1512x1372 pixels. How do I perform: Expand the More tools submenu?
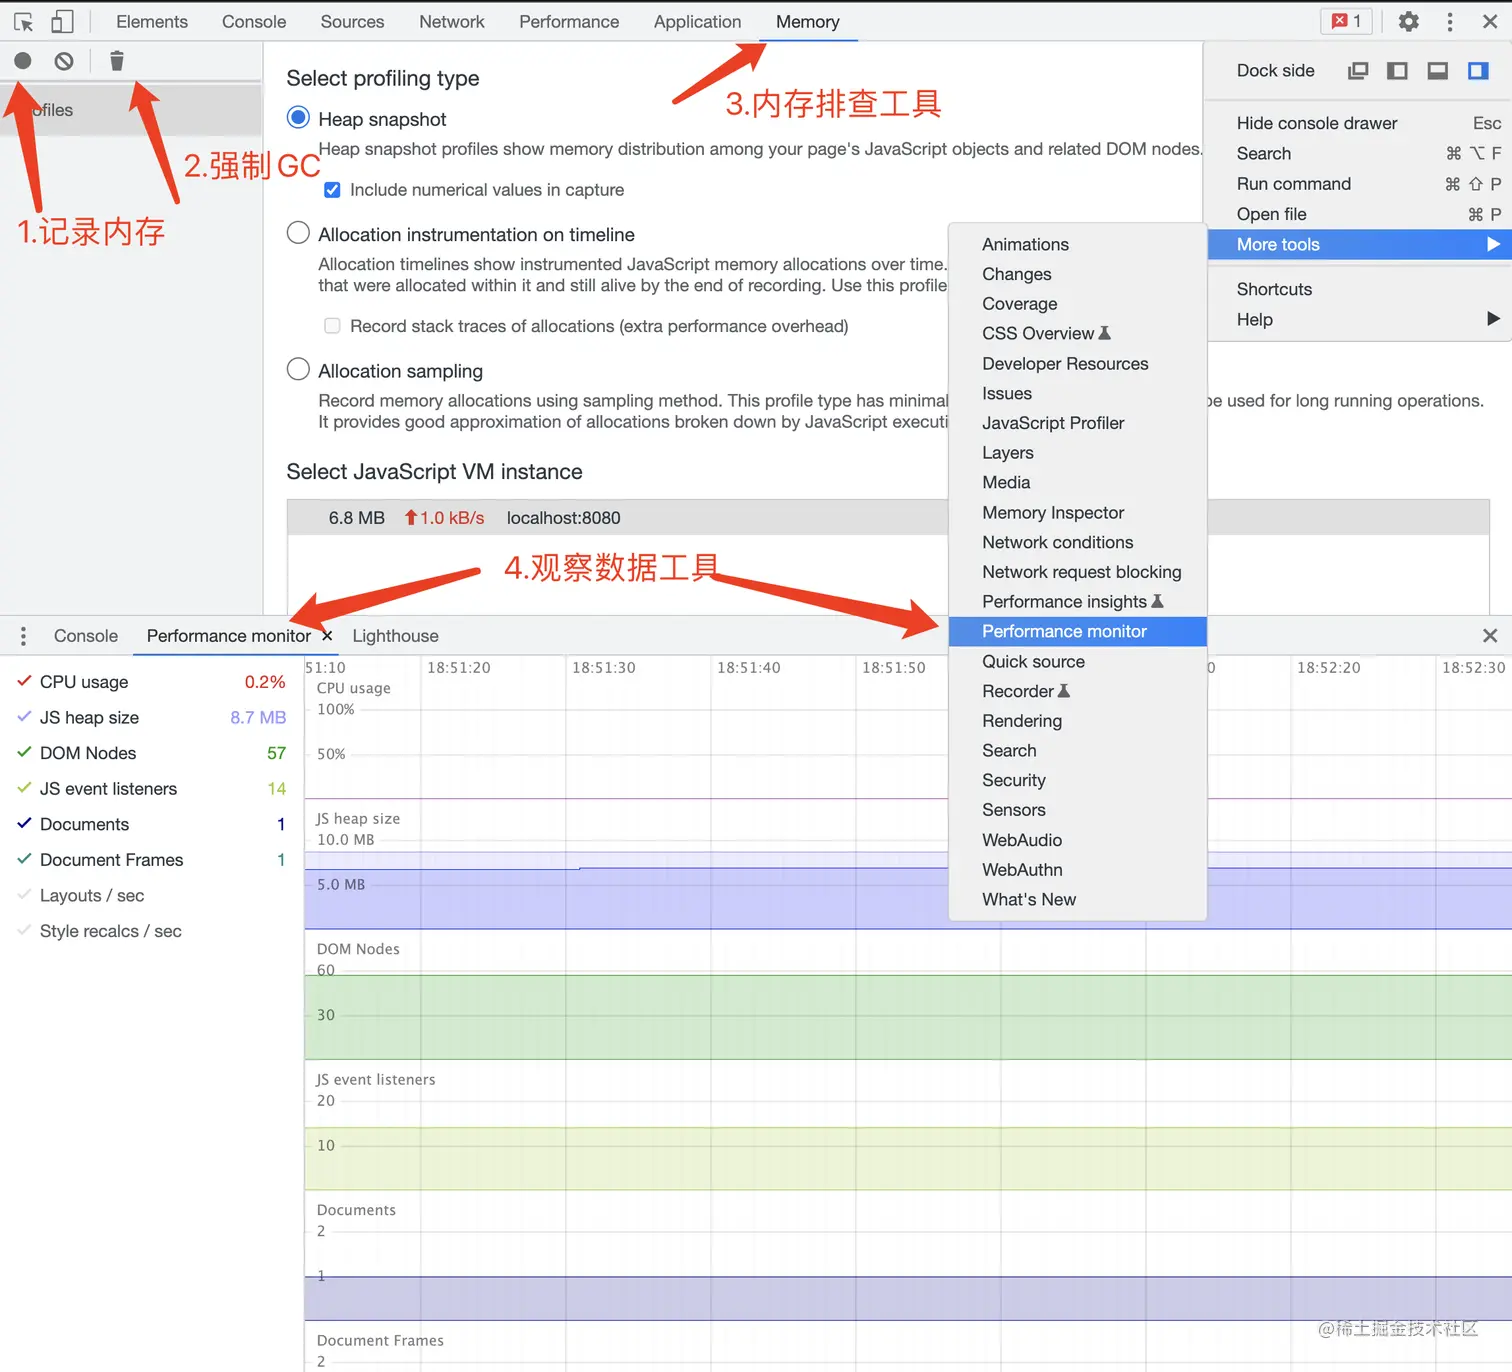pyautogui.click(x=1360, y=244)
